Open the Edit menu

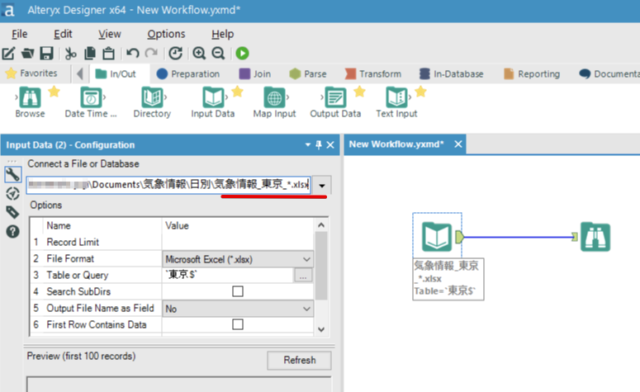[63, 34]
